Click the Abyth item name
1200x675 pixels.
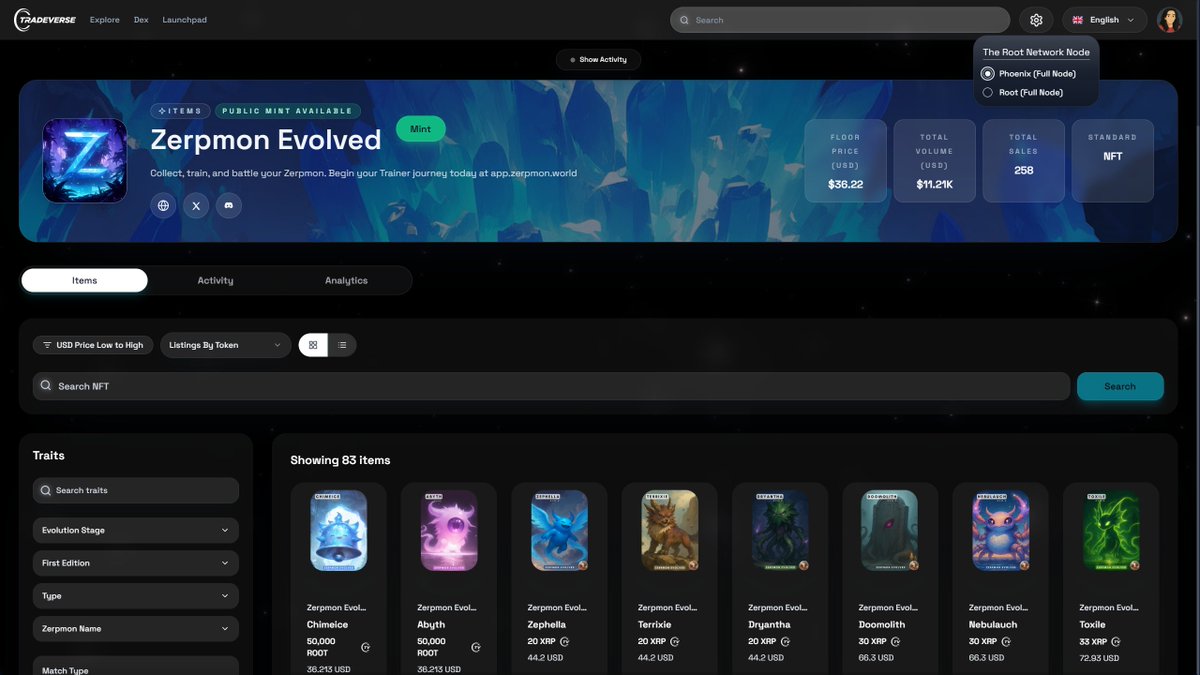tap(431, 625)
